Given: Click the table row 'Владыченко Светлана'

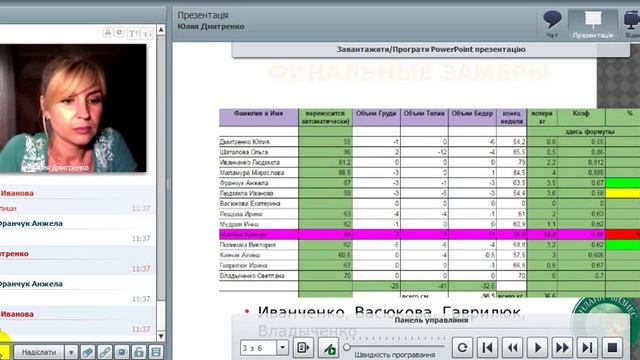Looking at the screenshot, I should [x=429, y=276].
